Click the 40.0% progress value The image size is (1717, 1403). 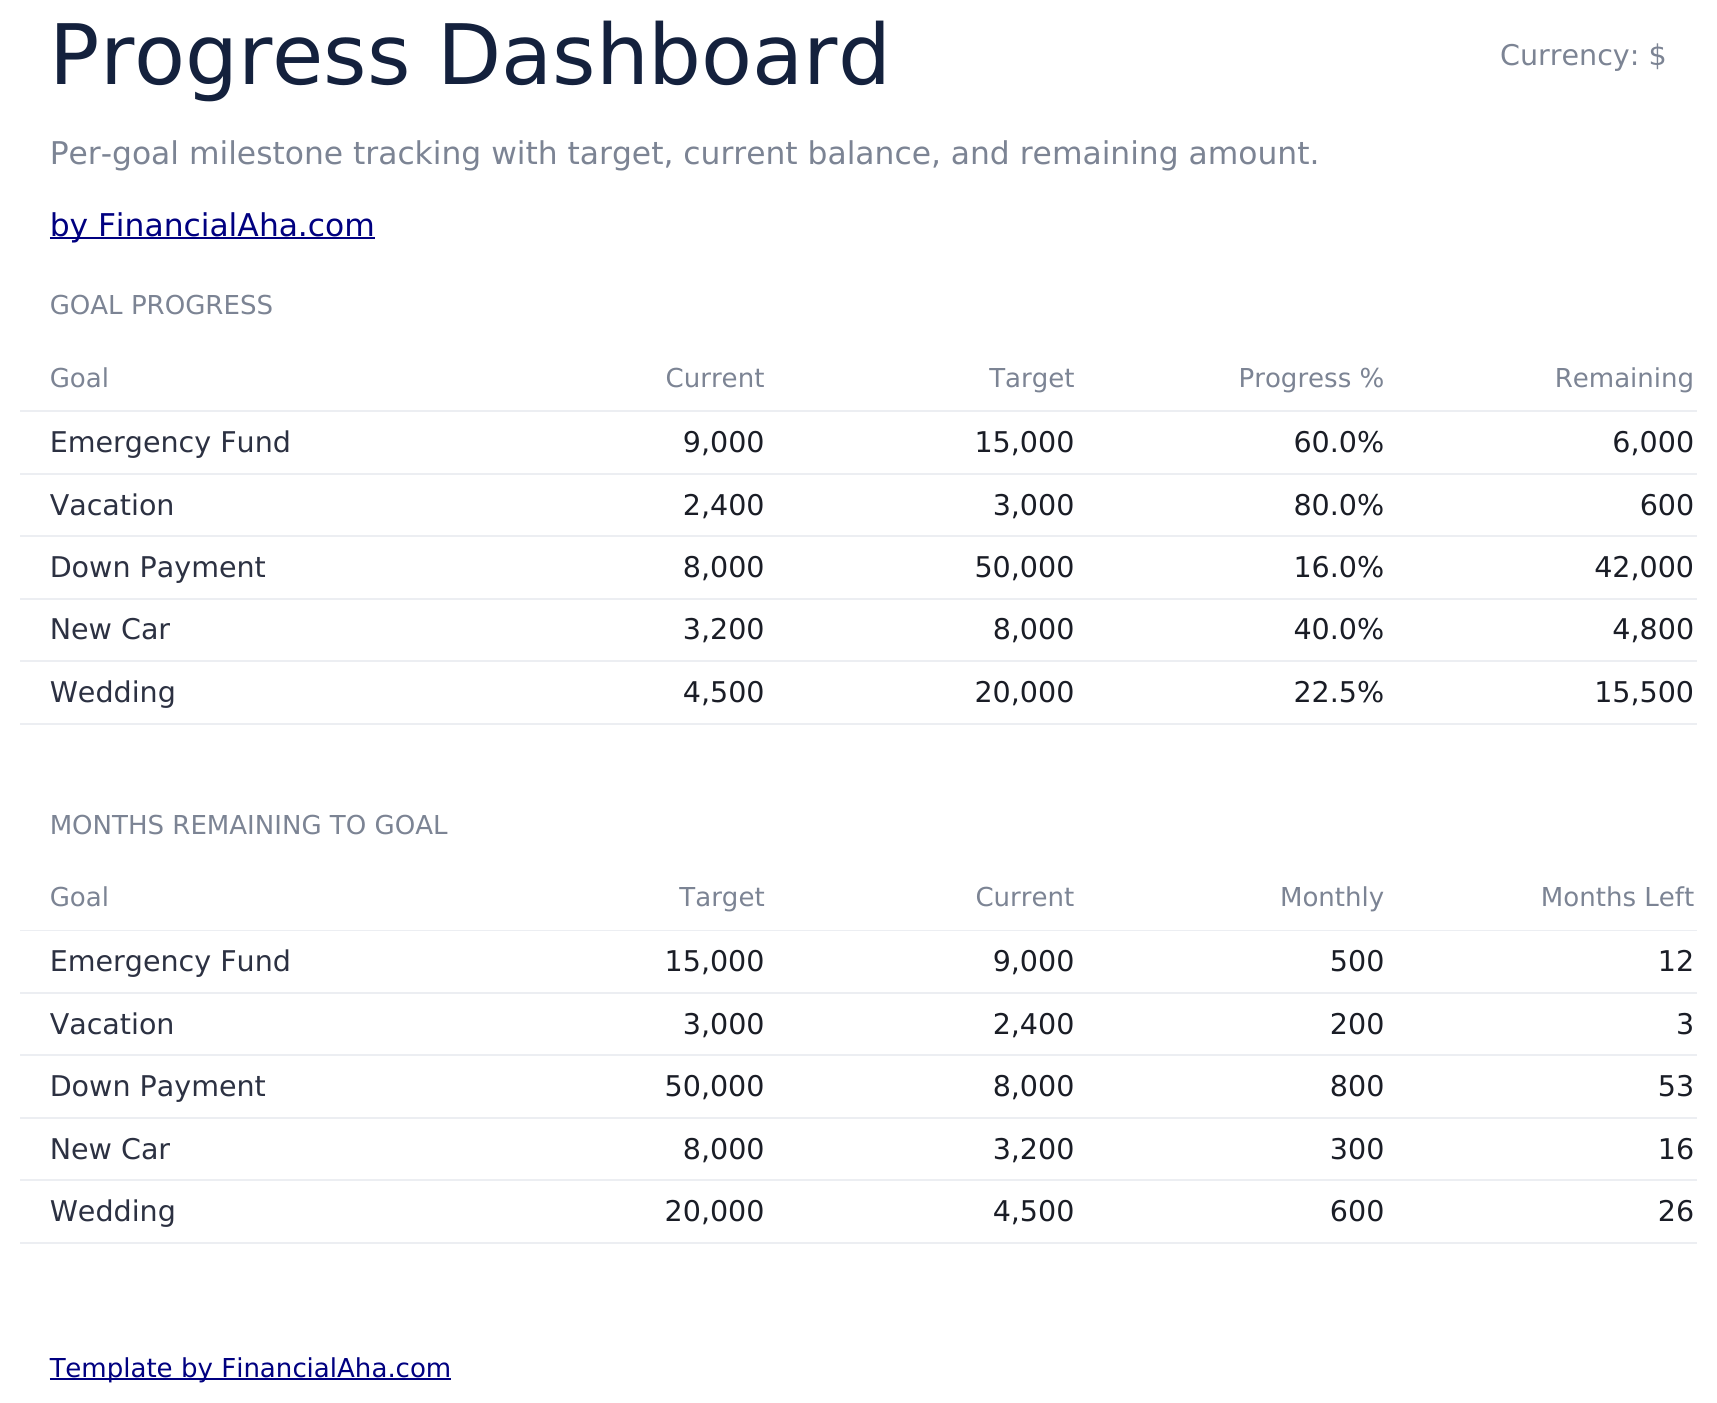point(1338,629)
